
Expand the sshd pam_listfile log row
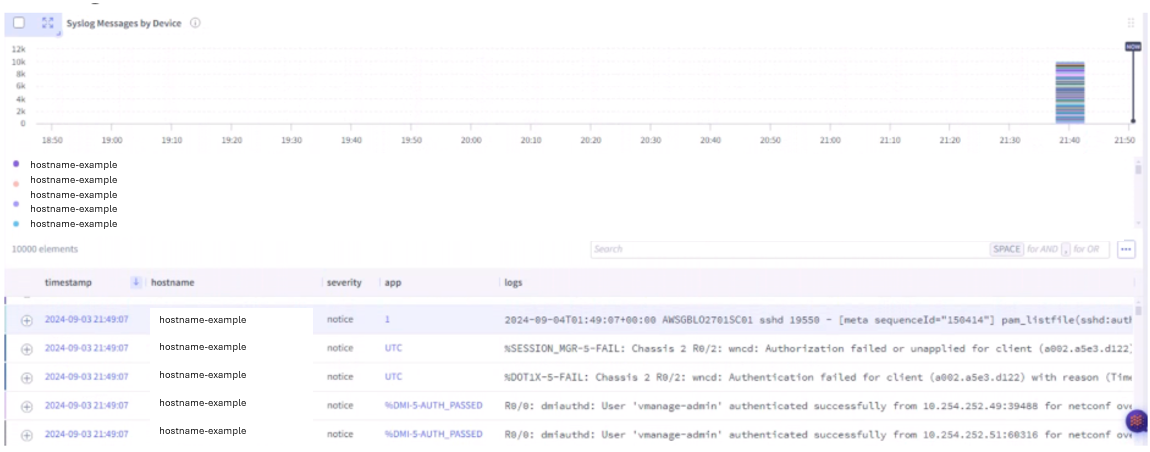[x=27, y=321]
